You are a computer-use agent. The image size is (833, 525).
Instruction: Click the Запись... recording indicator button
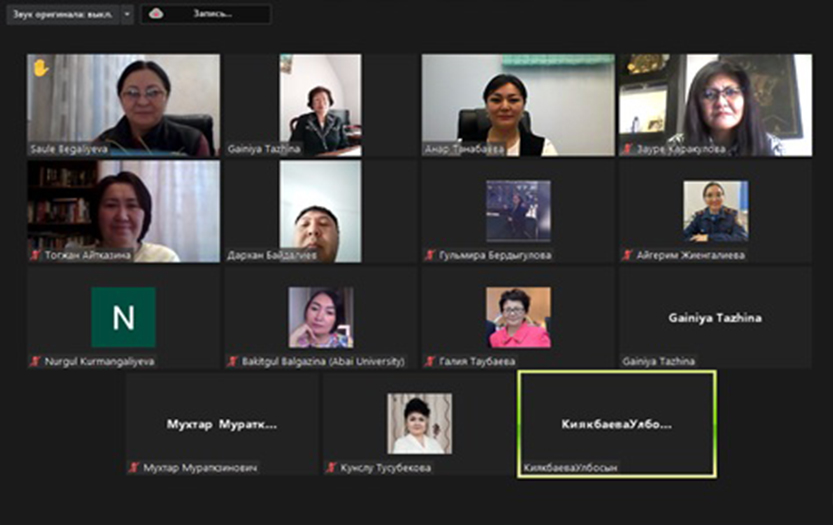211,14
